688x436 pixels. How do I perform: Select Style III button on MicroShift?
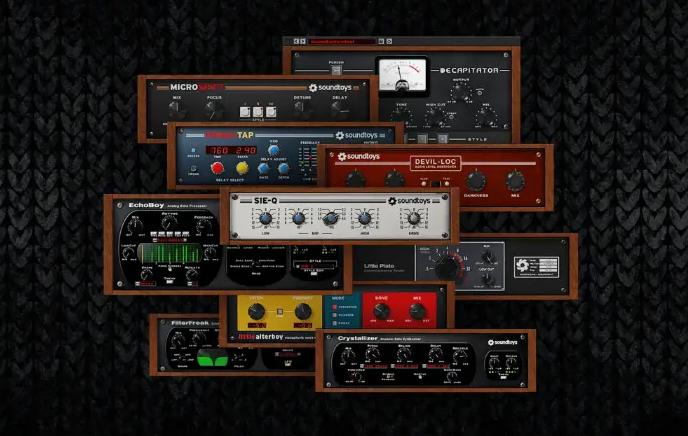click(271, 111)
